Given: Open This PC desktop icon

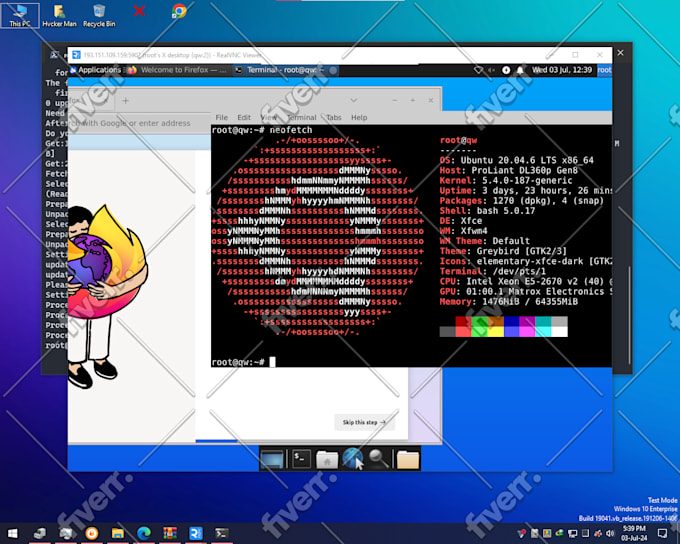Looking at the screenshot, I should click(20, 16).
